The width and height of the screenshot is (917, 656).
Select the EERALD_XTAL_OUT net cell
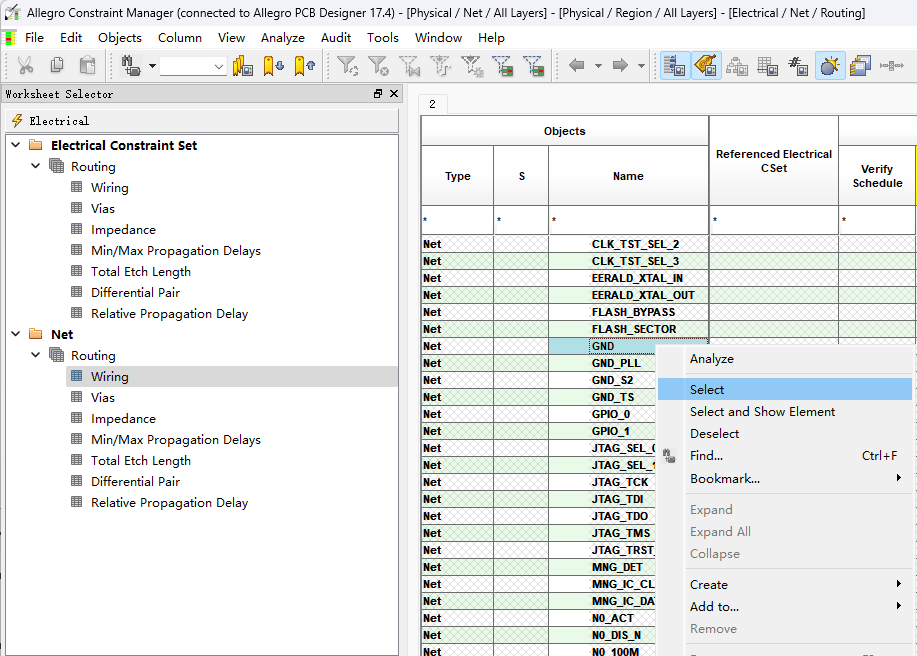628,295
